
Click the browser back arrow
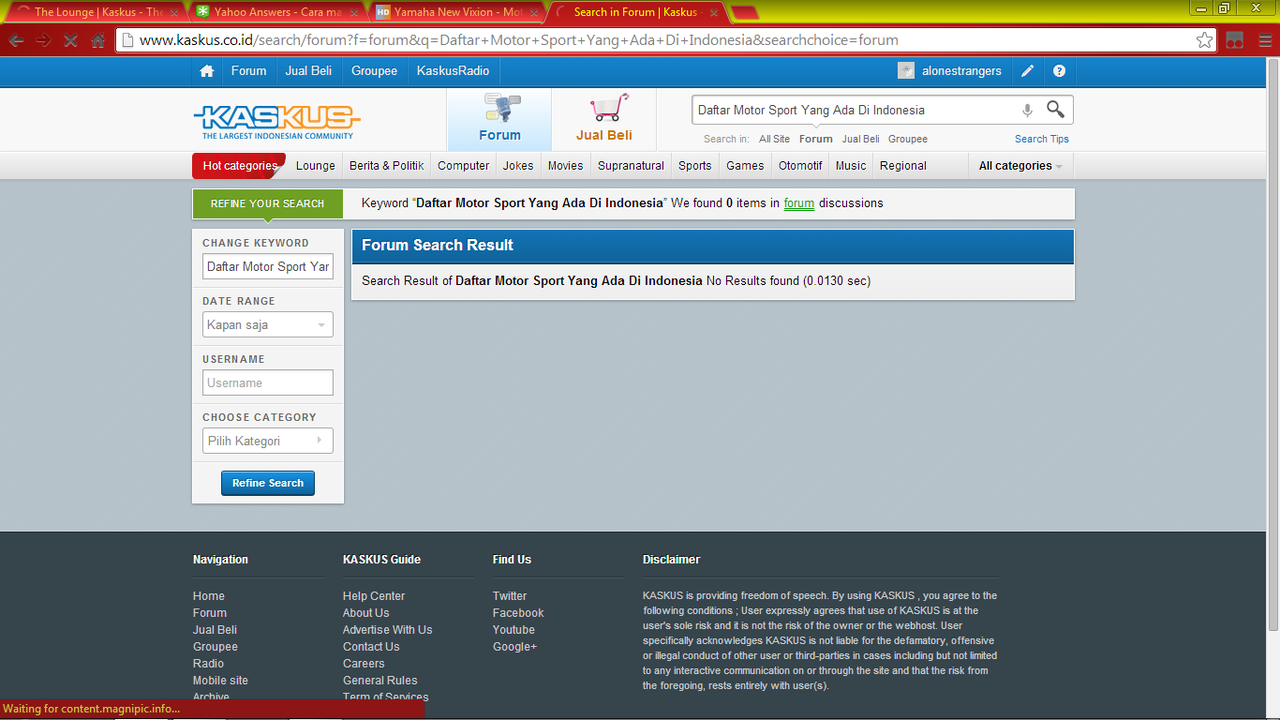click(x=16, y=40)
